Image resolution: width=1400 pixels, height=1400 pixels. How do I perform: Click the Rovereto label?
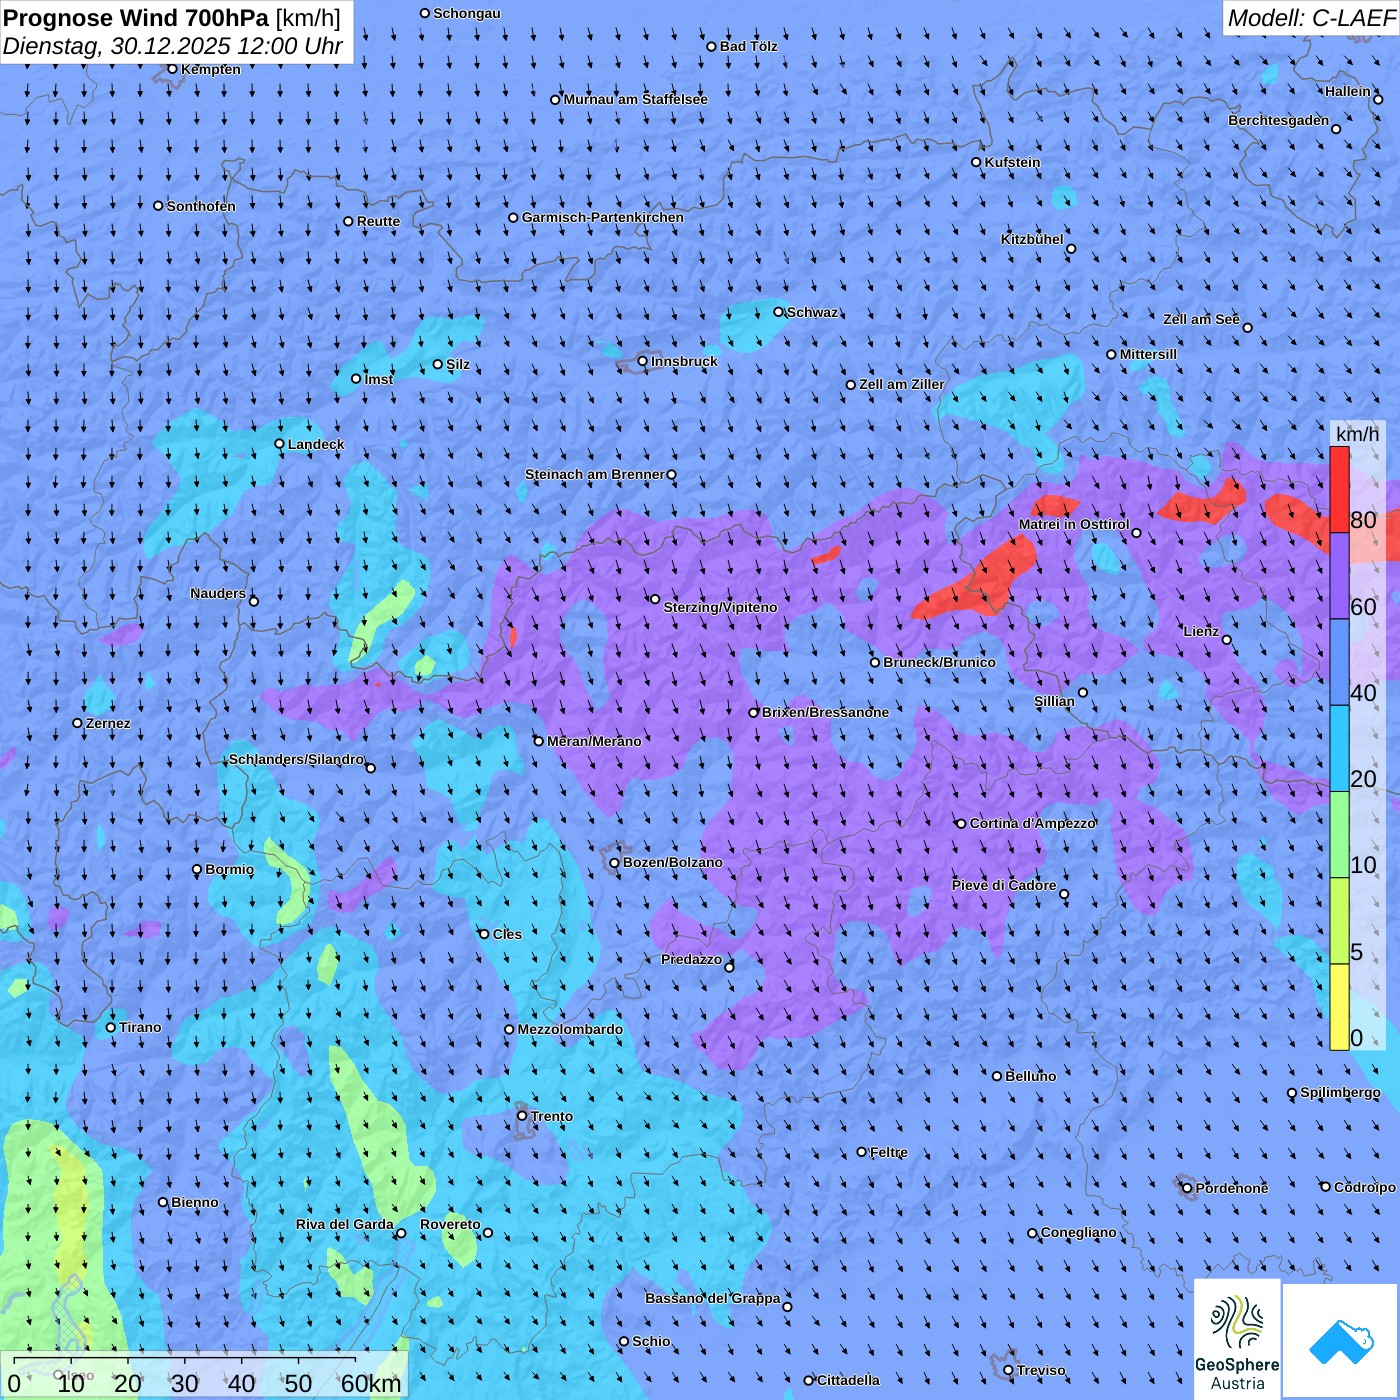(x=450, y=1224)
